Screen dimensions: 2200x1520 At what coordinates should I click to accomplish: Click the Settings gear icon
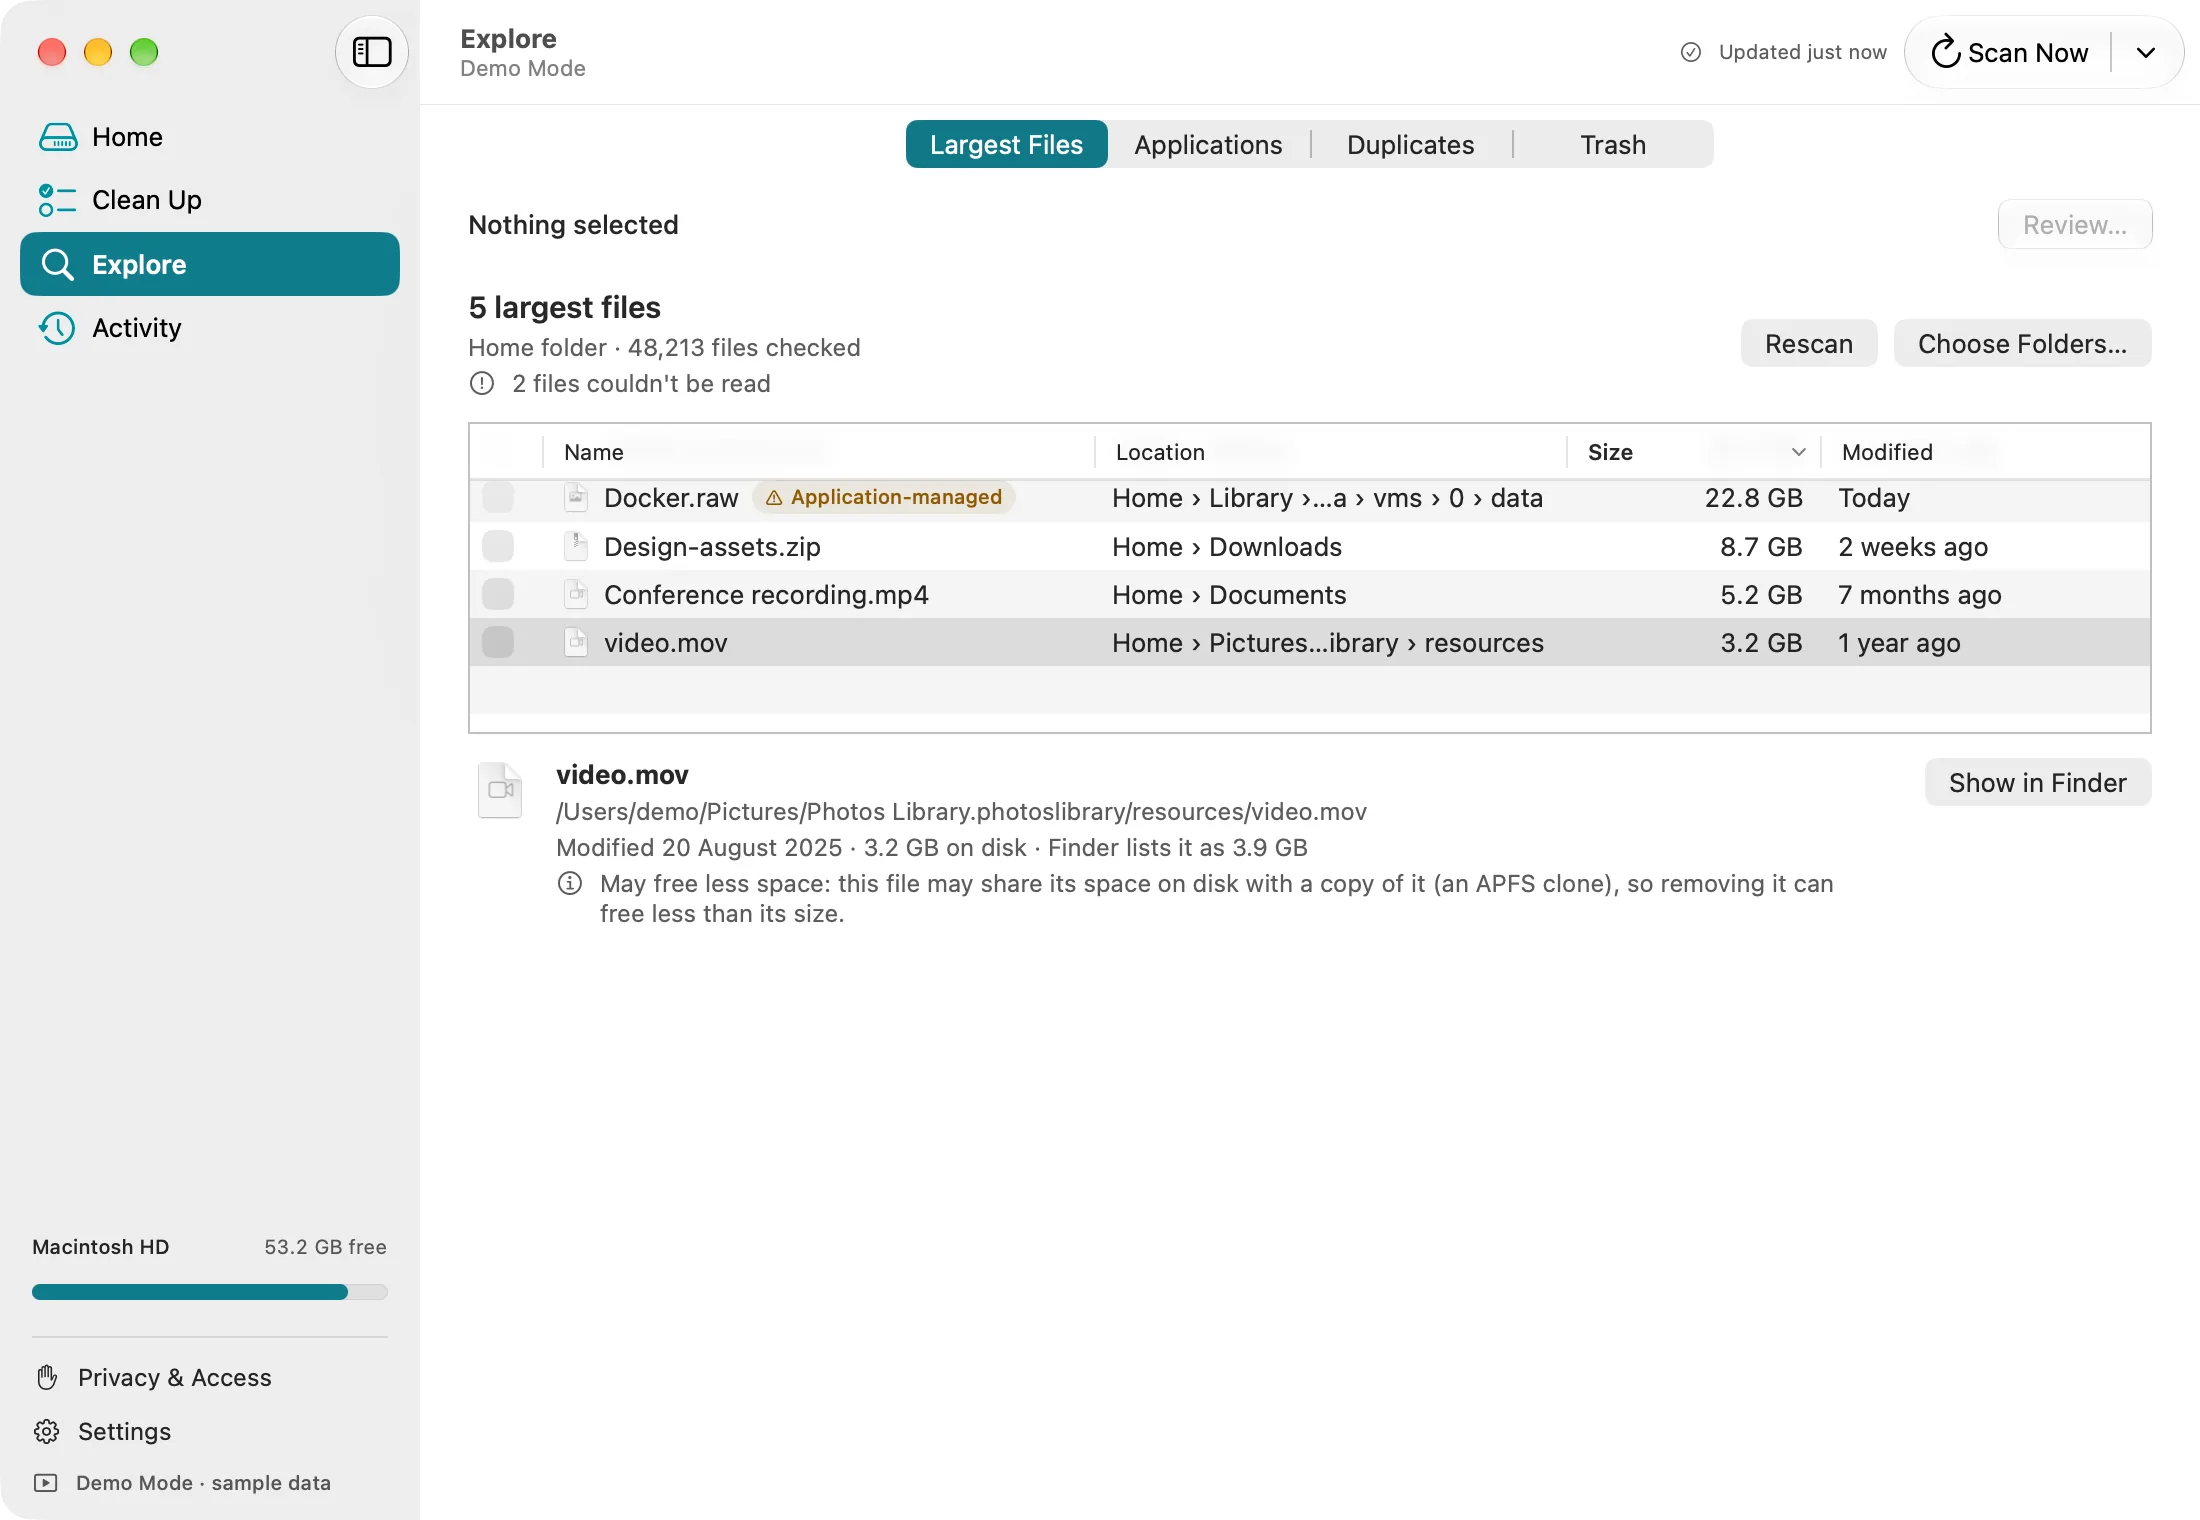pos(47,1431)
